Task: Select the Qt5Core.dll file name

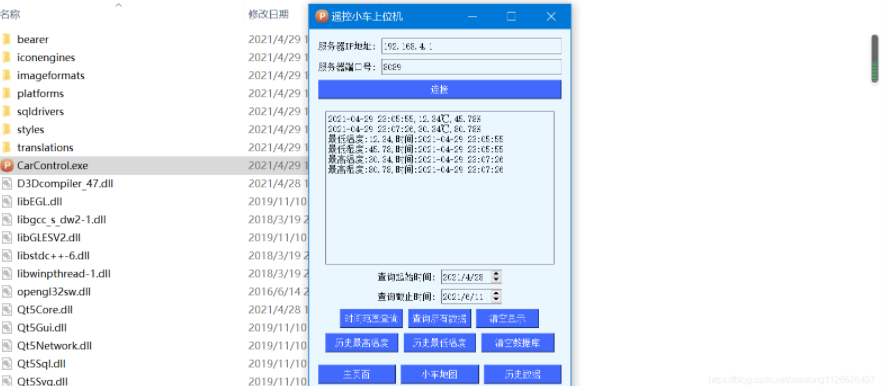Action: click(x=45, y=310)
